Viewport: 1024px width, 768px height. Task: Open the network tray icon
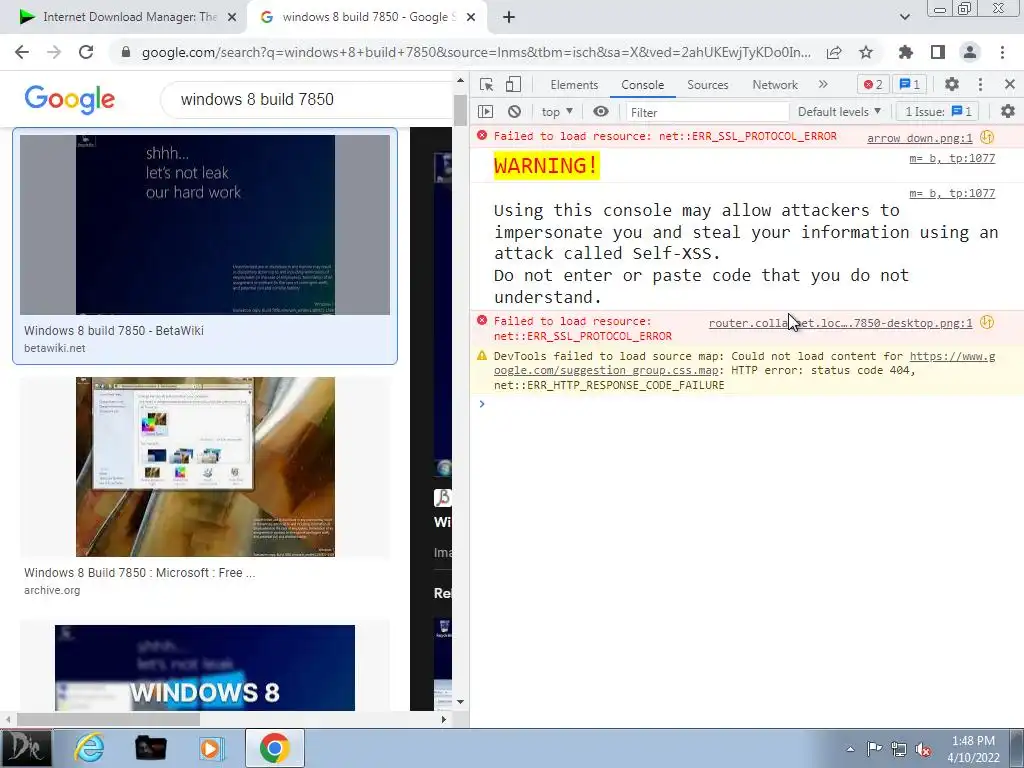899,749
